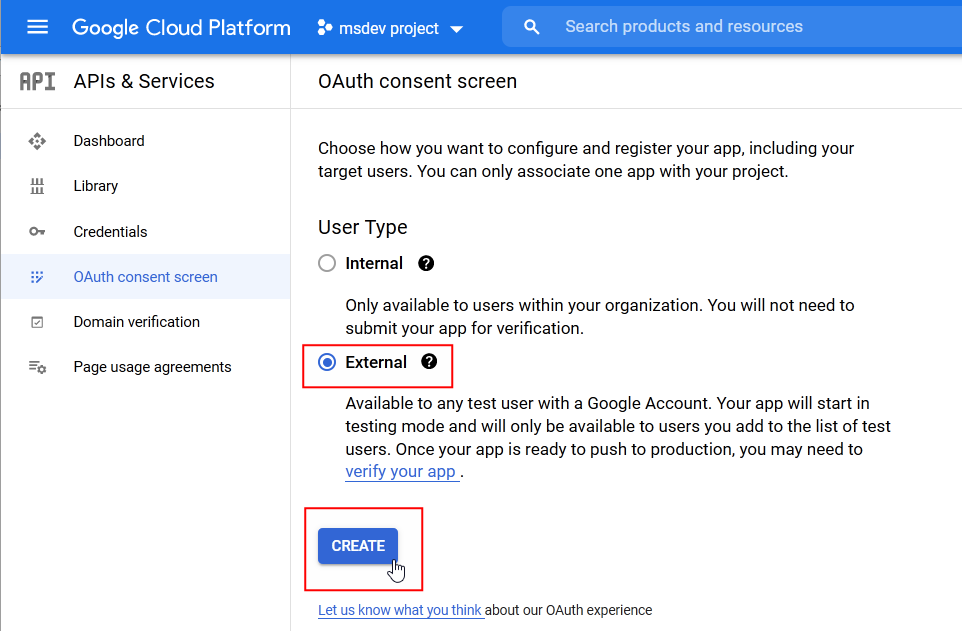Open 'Let us know what you think' link
962x631 pixels.
click(400, 610)
